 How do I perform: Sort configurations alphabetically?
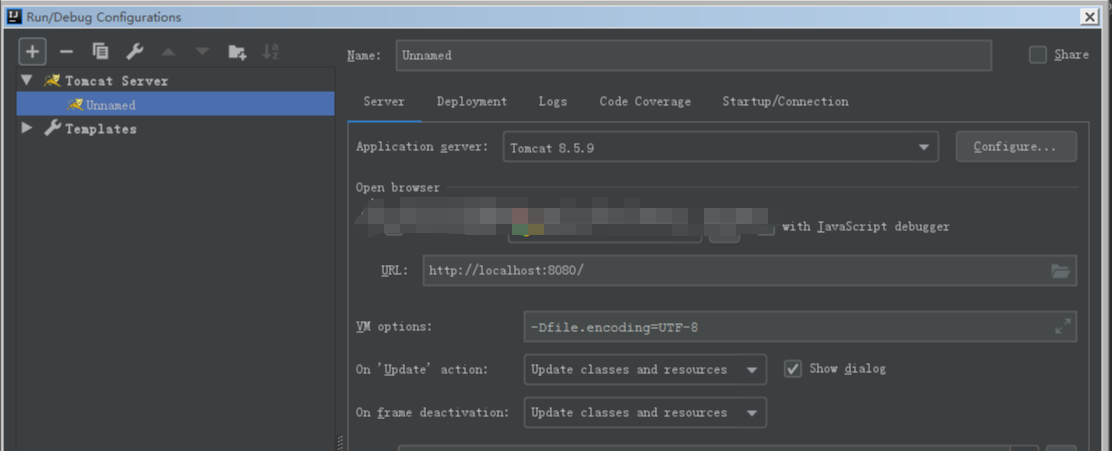[x=271, y=51]
